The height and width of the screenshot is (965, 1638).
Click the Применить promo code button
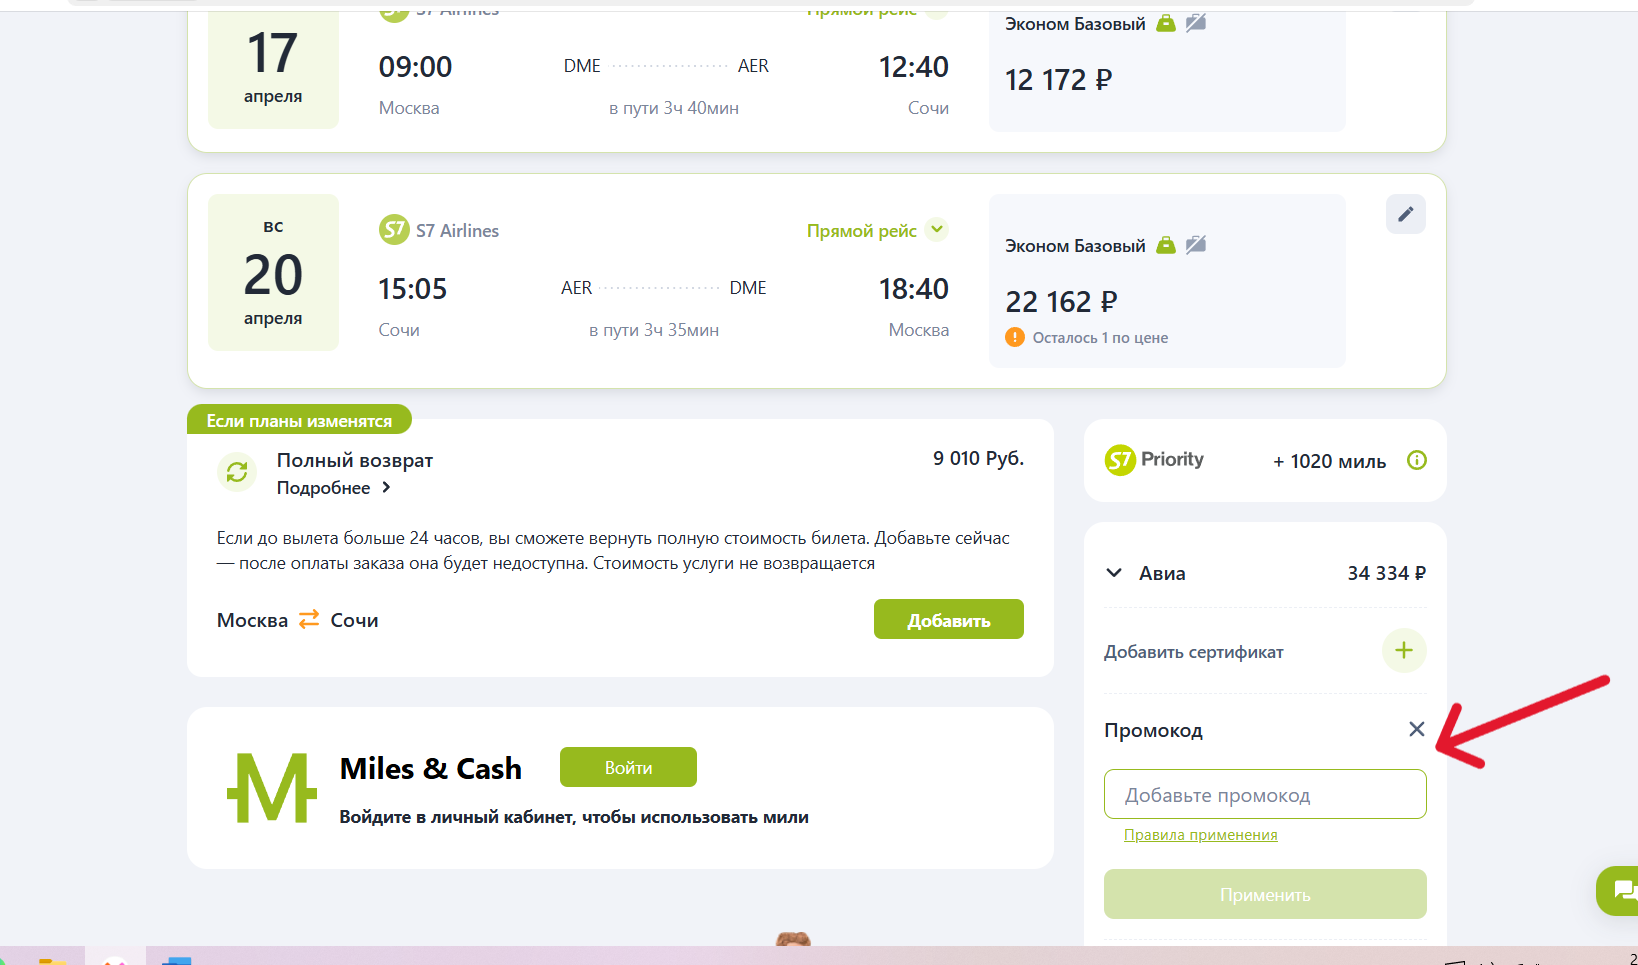tap(1265, 894)
